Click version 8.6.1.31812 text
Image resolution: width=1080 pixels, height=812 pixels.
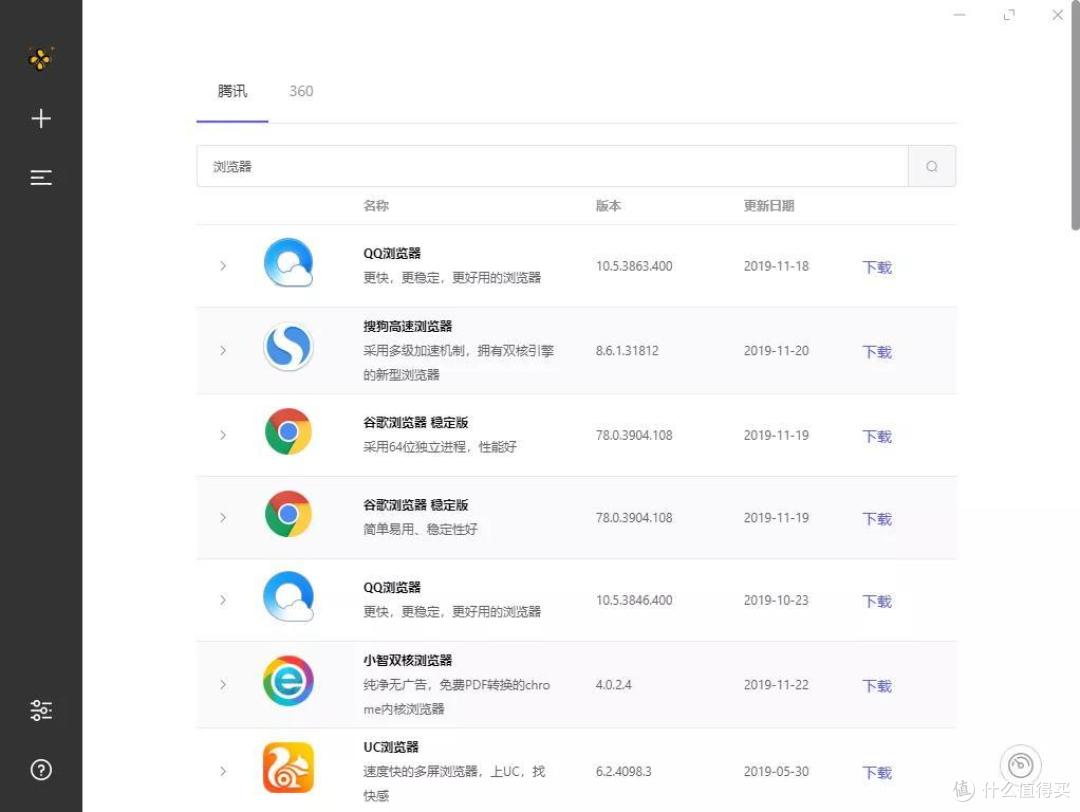tap(627, 351)
